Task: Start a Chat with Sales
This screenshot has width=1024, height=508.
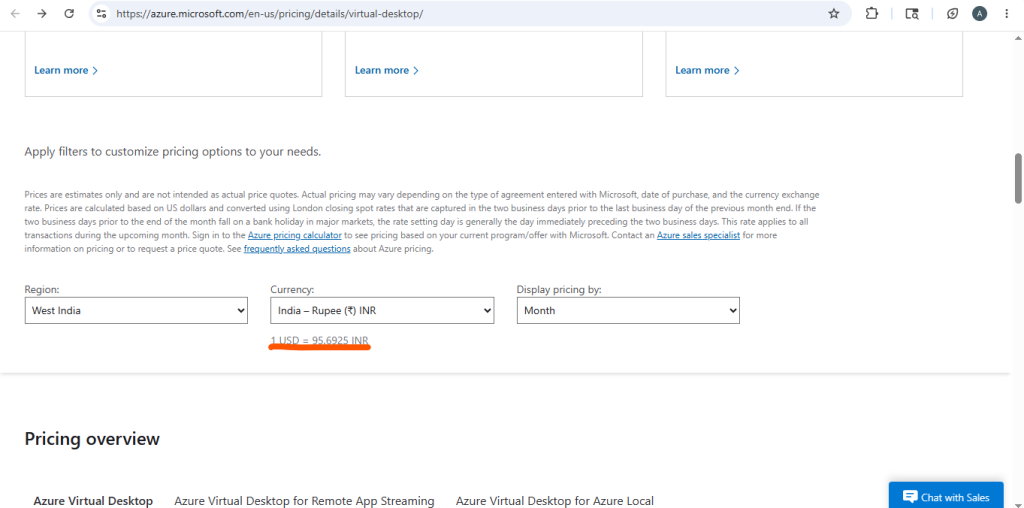Action: pyautogui.click(x=946, y=496)
